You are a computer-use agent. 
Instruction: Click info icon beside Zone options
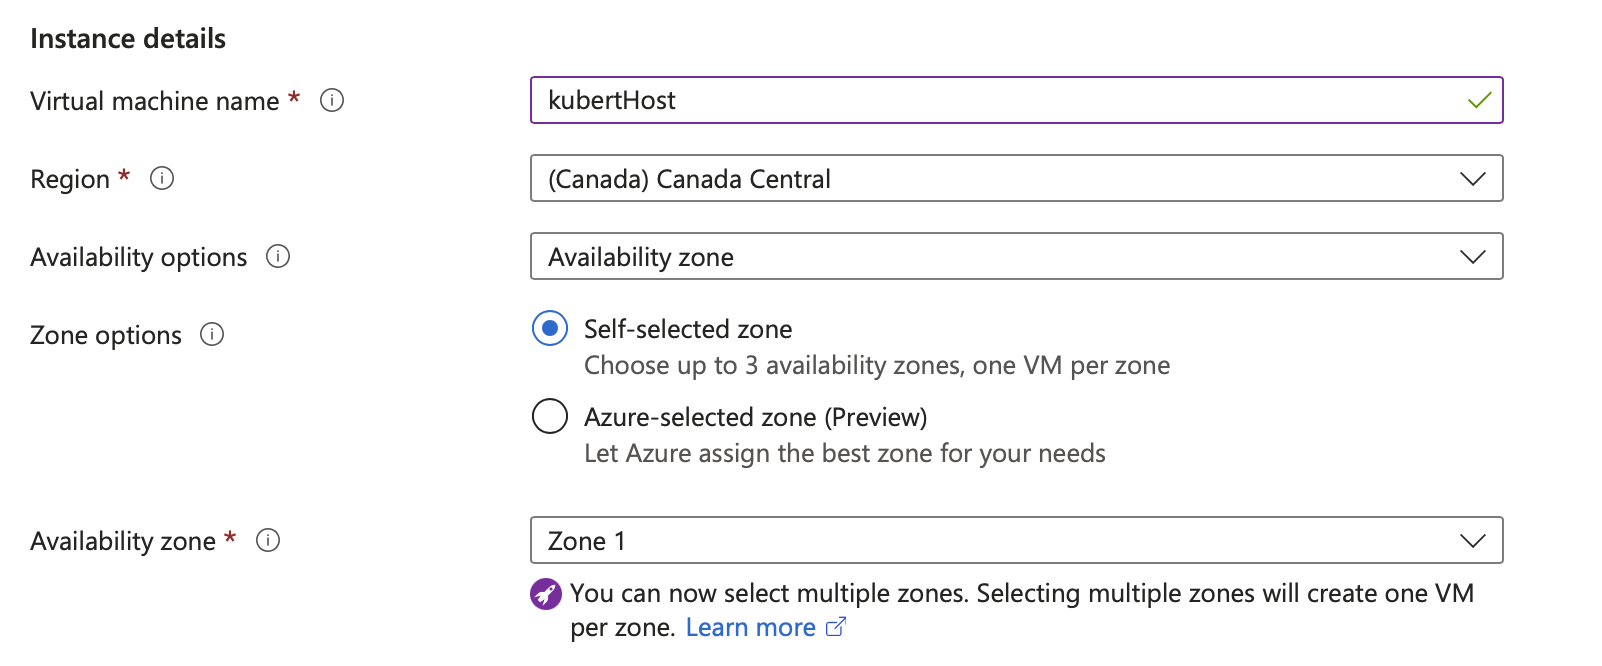pyautogui.click(x=212, y=334)
